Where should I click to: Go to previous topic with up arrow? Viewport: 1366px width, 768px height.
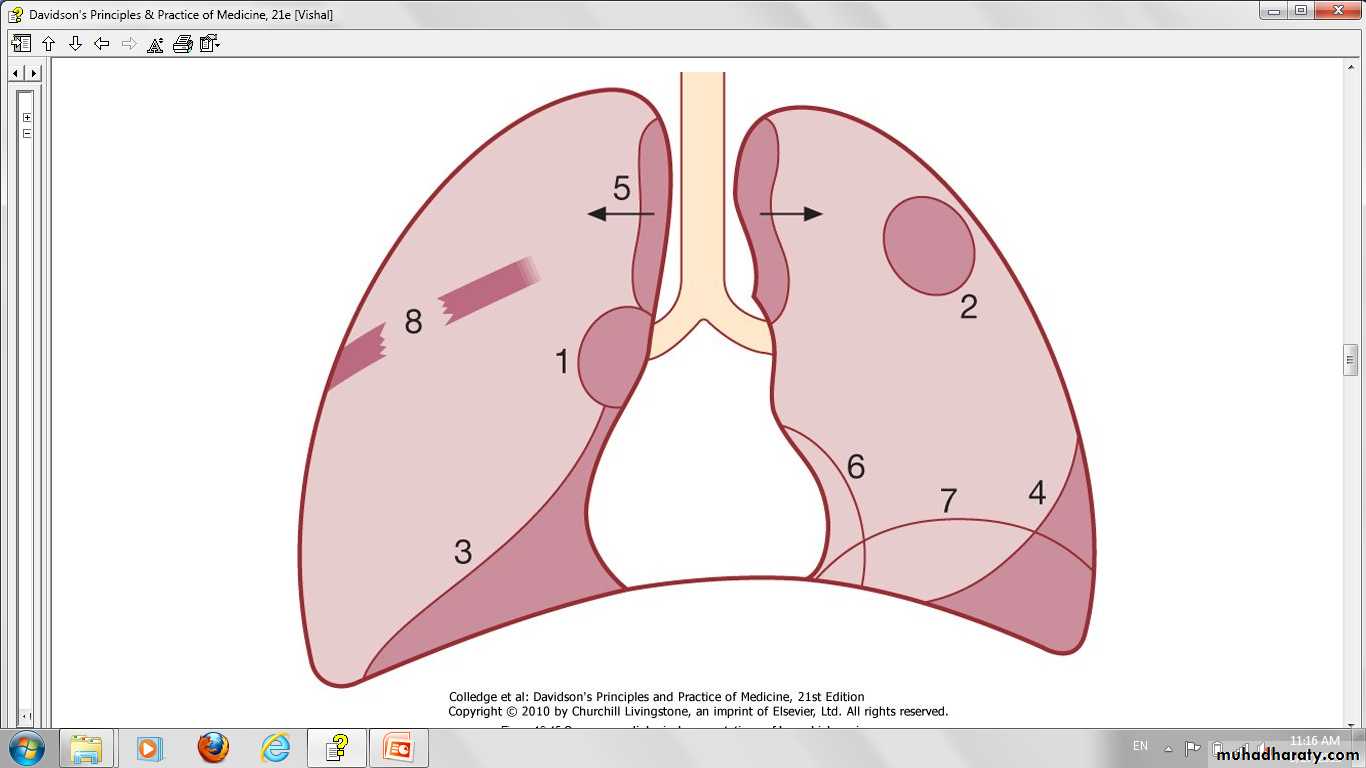(48, 44)
